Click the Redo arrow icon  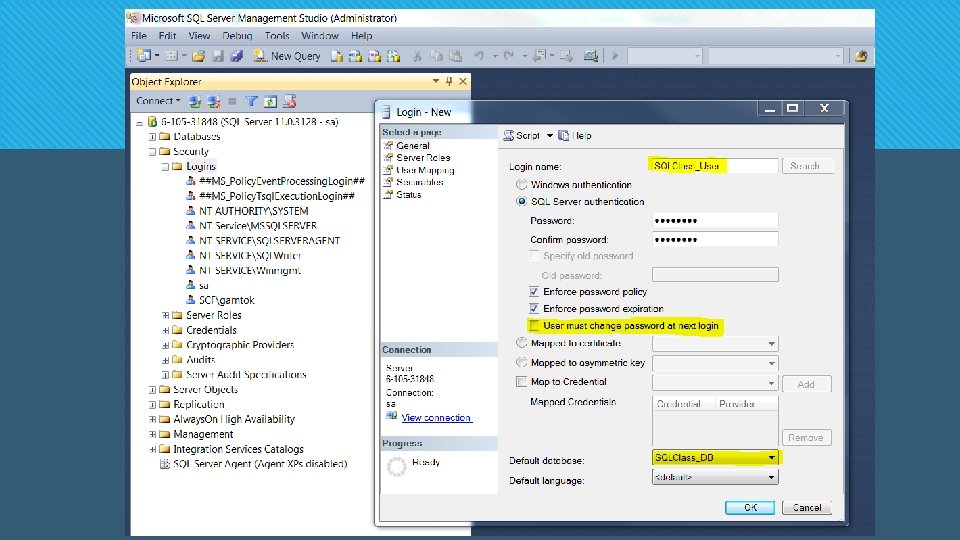click(509, 56)
